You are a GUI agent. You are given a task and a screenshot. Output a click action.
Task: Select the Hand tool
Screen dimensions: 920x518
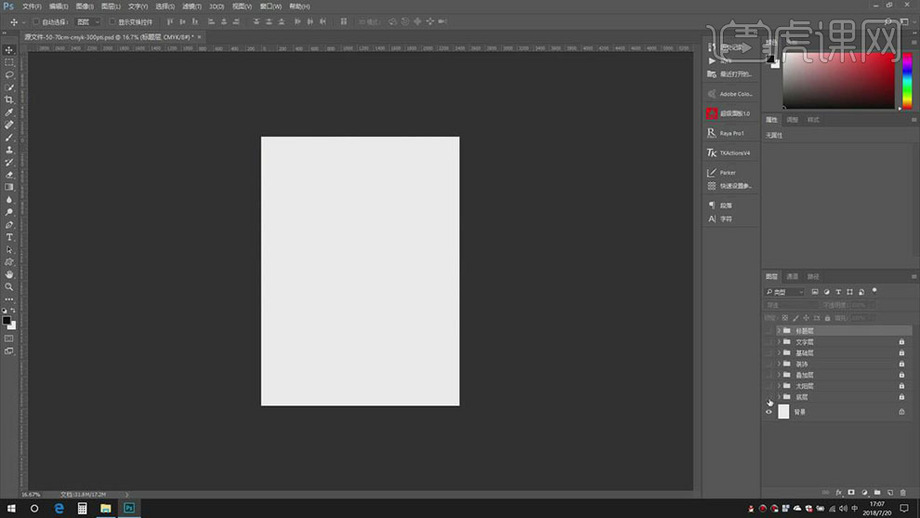pos(9,275)
